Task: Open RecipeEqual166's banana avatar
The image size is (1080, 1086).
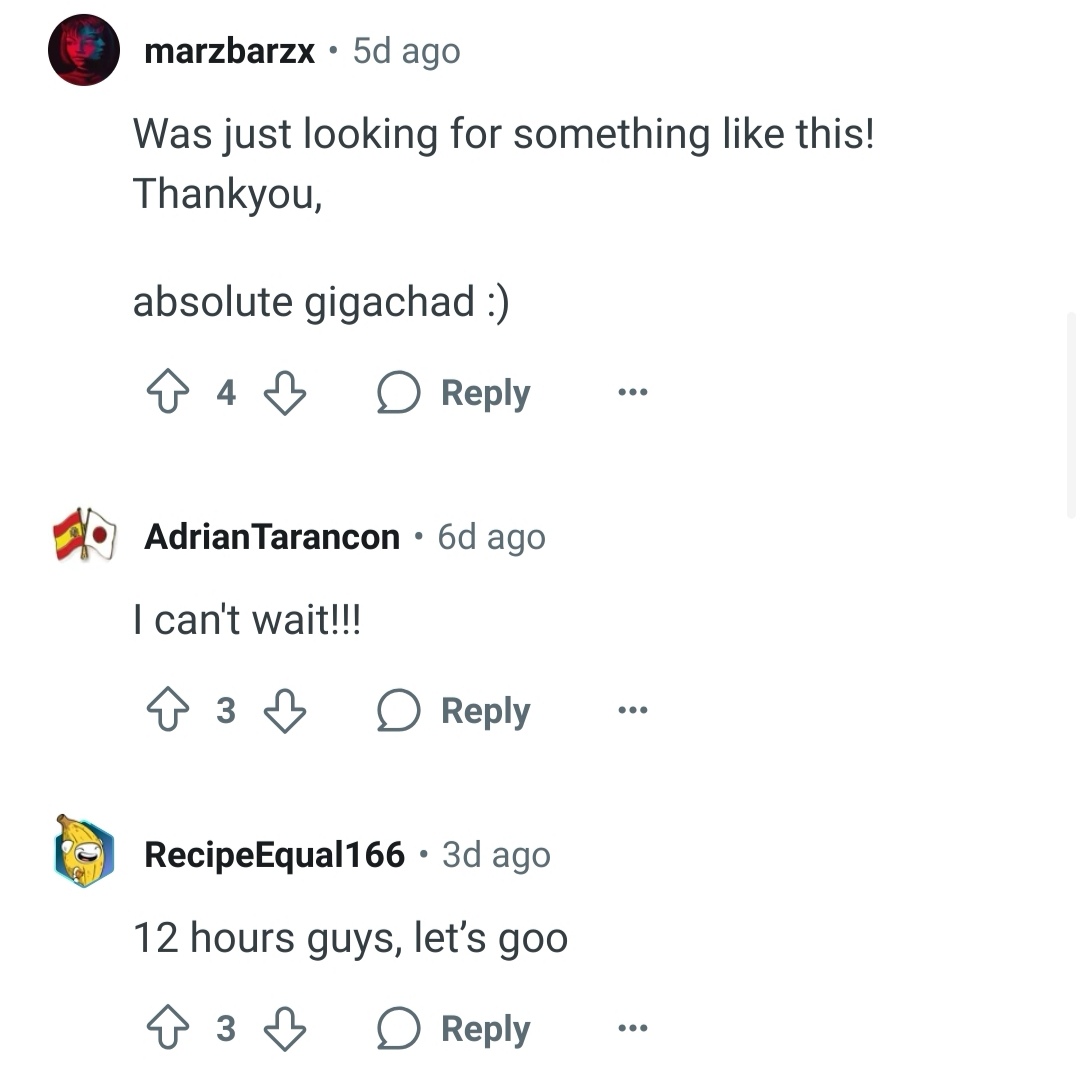Action: (x=84, y=851)
